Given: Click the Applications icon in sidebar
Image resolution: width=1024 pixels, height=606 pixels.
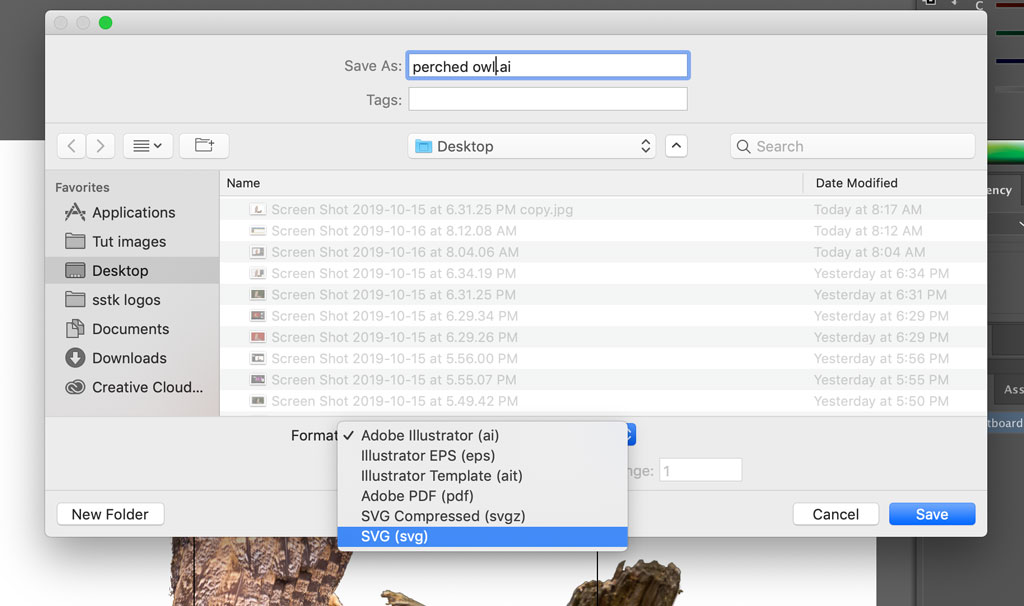Looking at the screenshot, I should (75, 212).
